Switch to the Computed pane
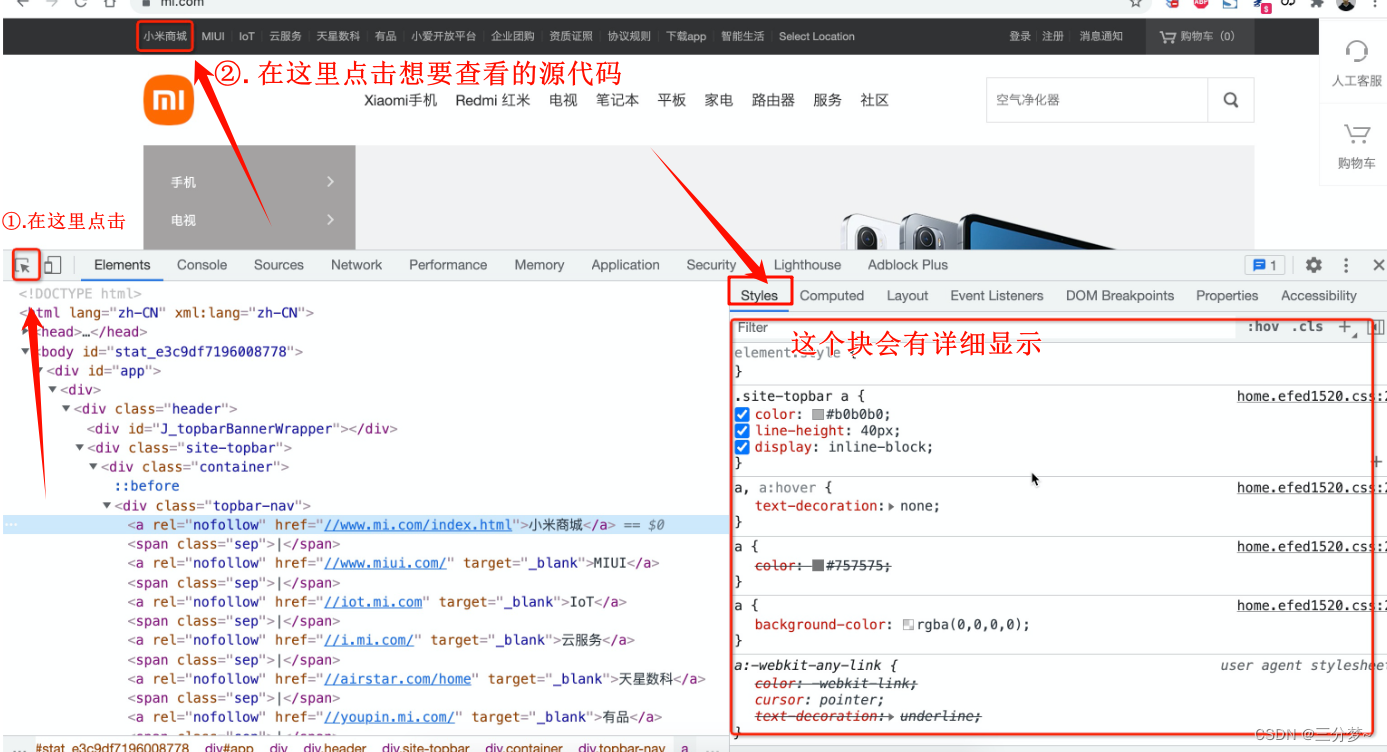Viewport: 1387px width, 752px height. click(832, 296)
